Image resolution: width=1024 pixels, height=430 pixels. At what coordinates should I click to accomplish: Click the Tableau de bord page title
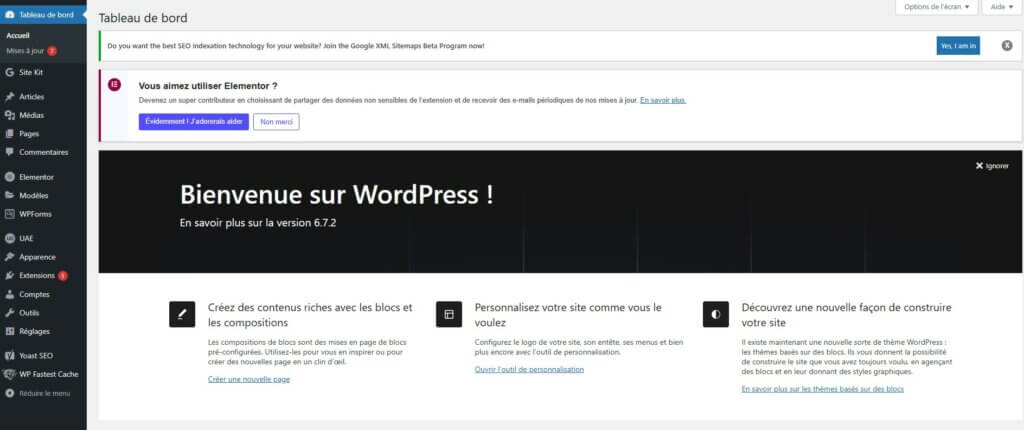[x=142, y=18]
